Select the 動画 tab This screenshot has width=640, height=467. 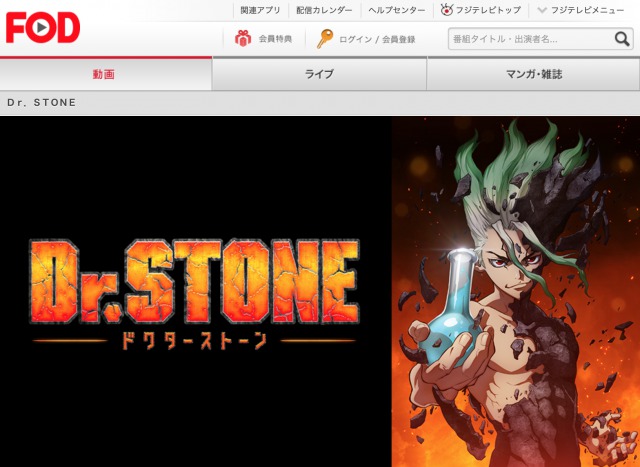106,74
